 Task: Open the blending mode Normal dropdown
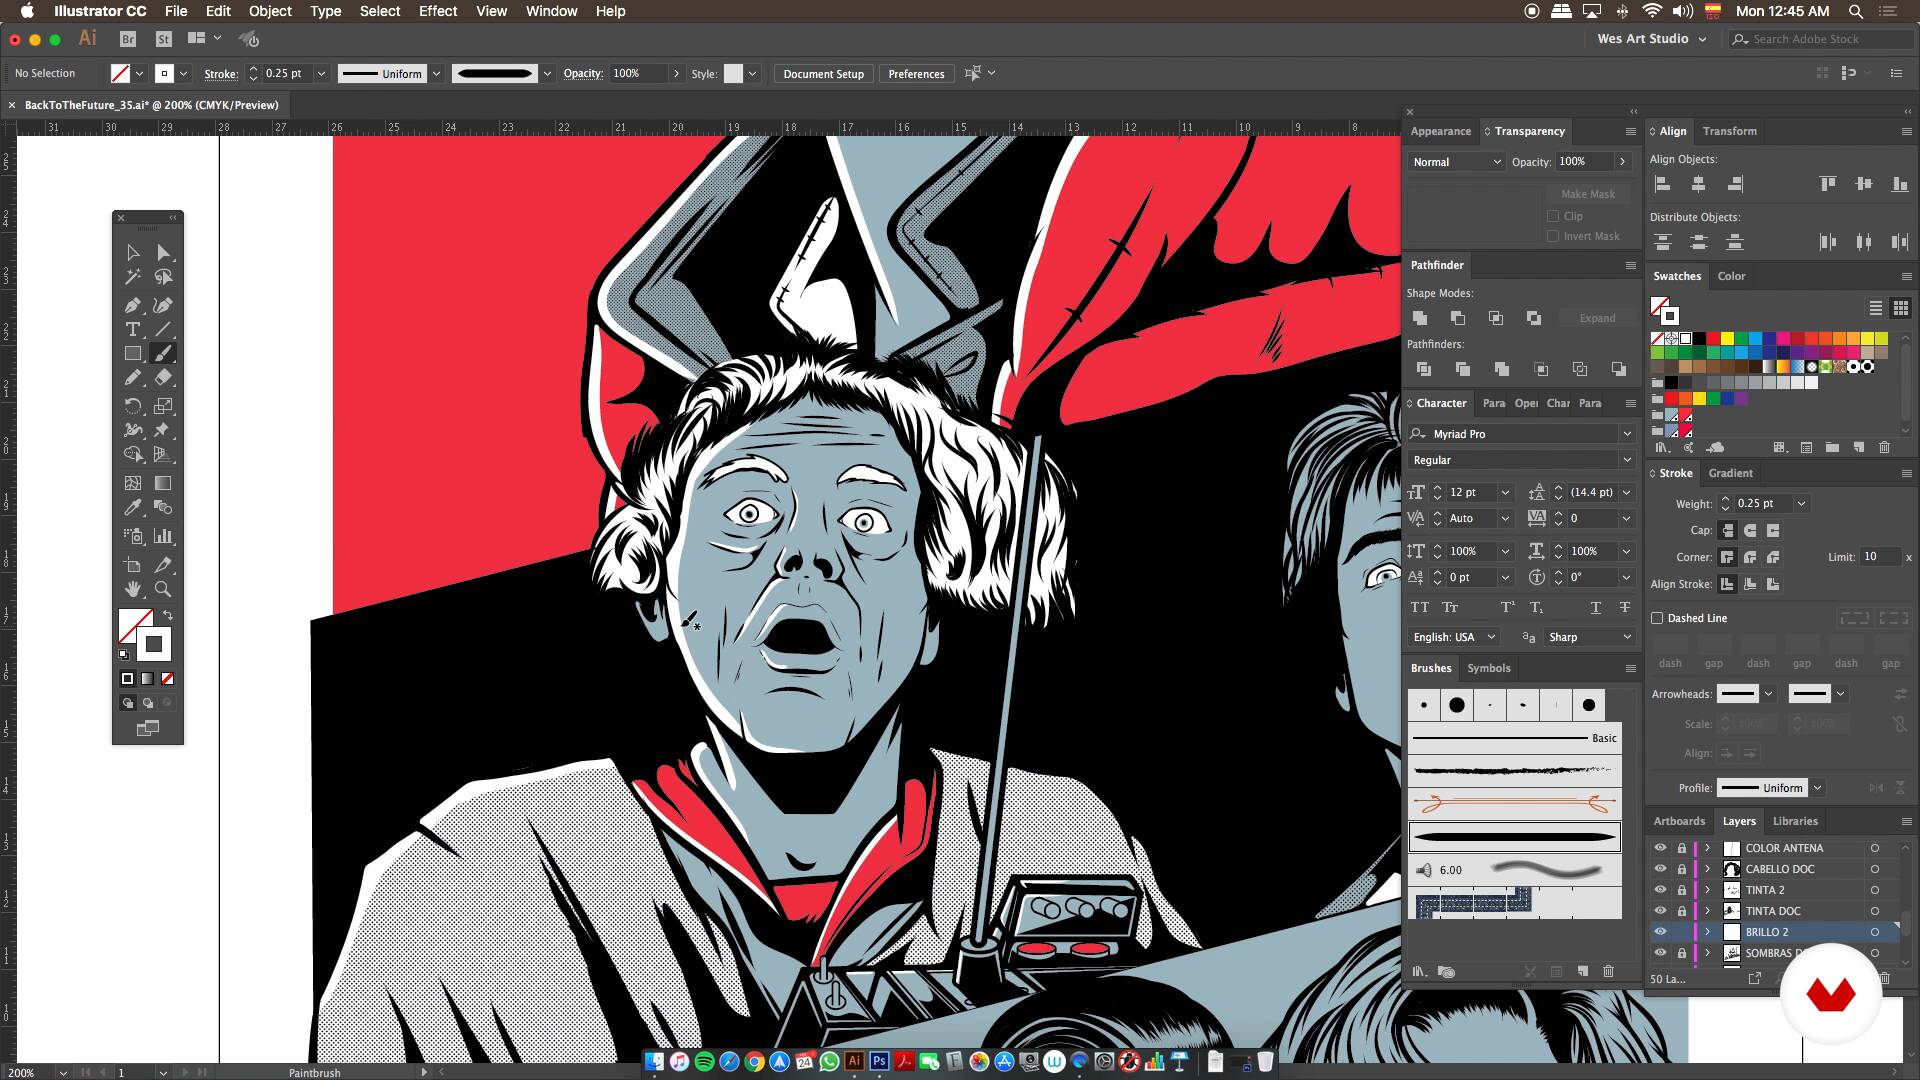(x=1456, y=162)
